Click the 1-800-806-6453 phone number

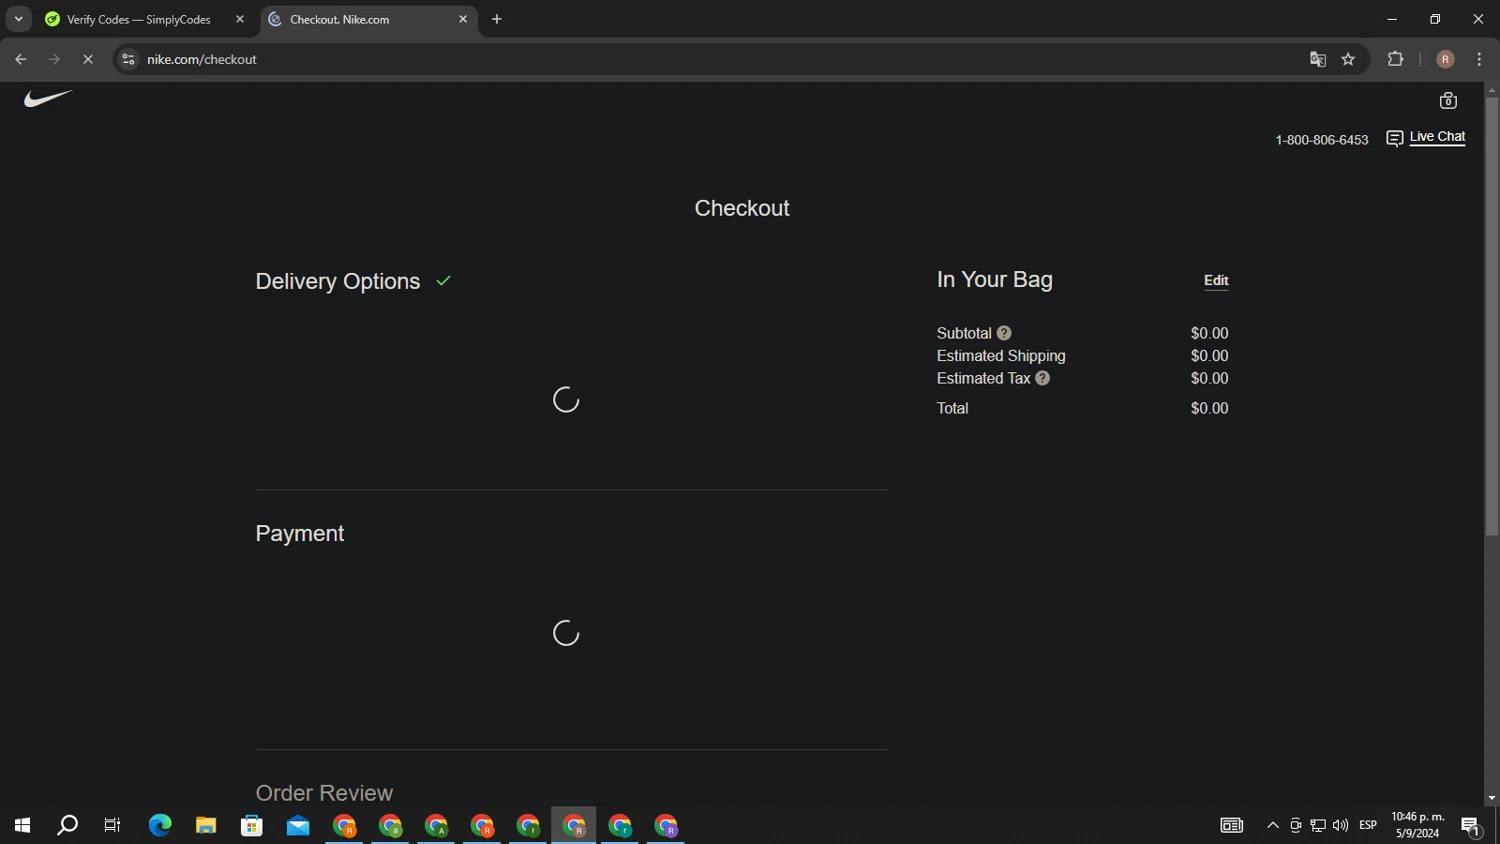(x=1321, y=140)
